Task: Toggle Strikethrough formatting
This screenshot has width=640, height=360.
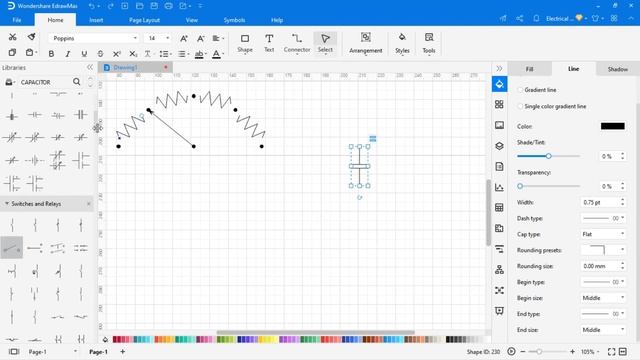Action: click(x=100, y=53)
